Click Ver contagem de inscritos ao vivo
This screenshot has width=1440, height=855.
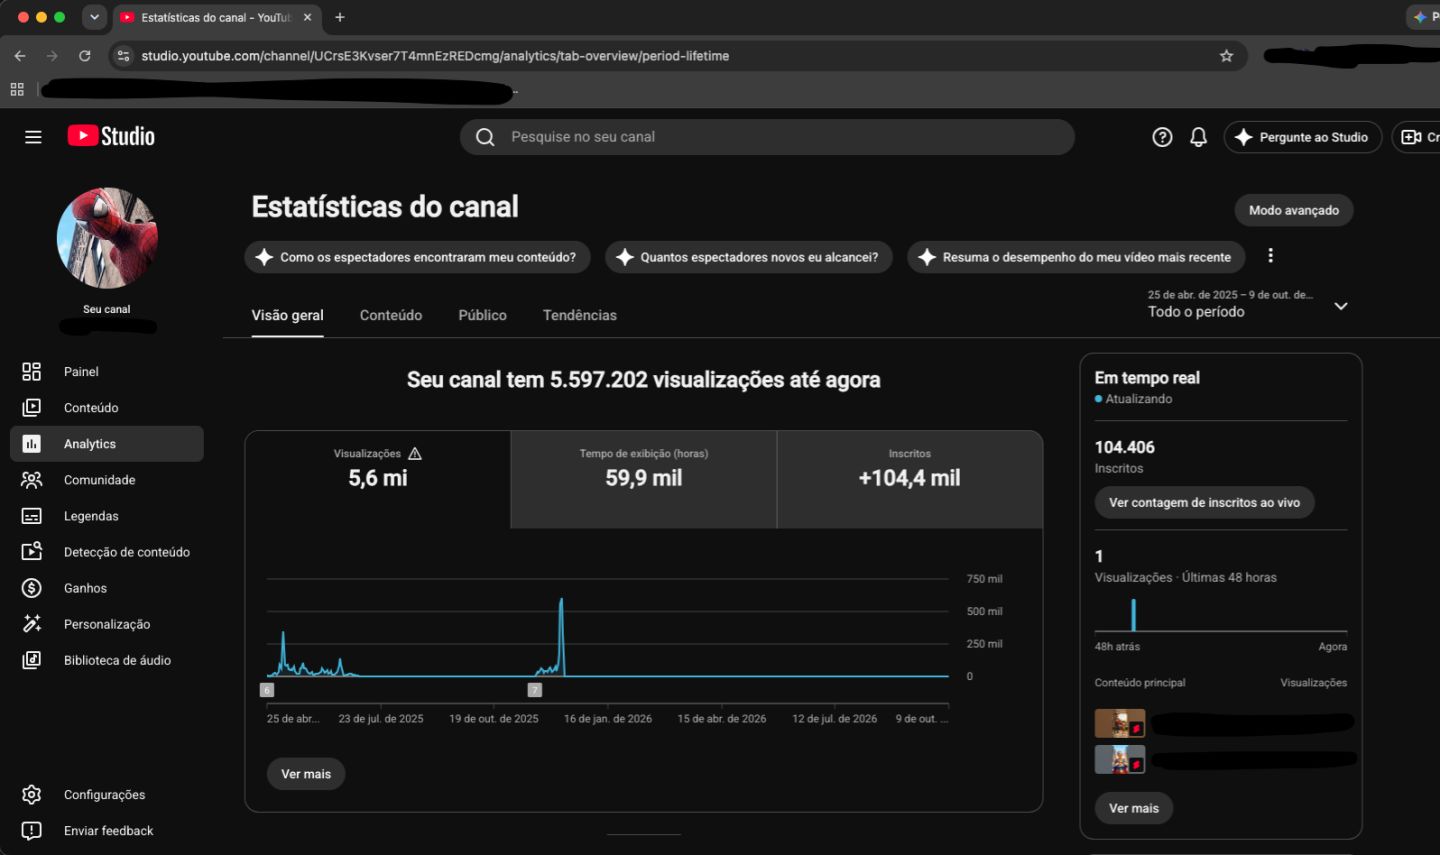coord(1204,503)
